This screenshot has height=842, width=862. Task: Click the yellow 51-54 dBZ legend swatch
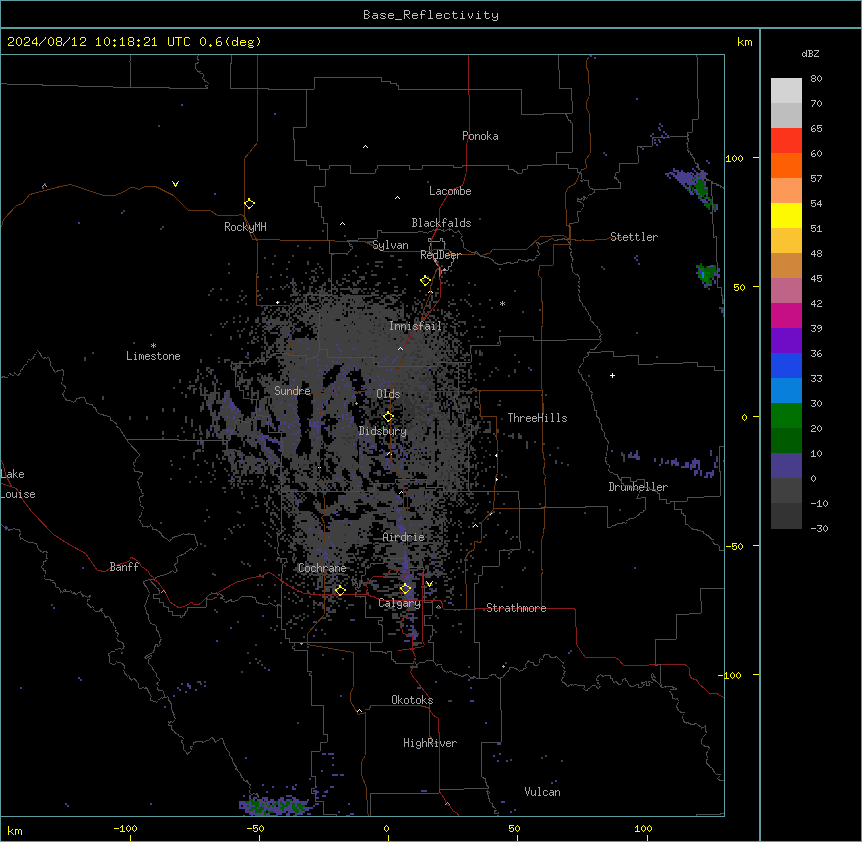click(786, 215)
